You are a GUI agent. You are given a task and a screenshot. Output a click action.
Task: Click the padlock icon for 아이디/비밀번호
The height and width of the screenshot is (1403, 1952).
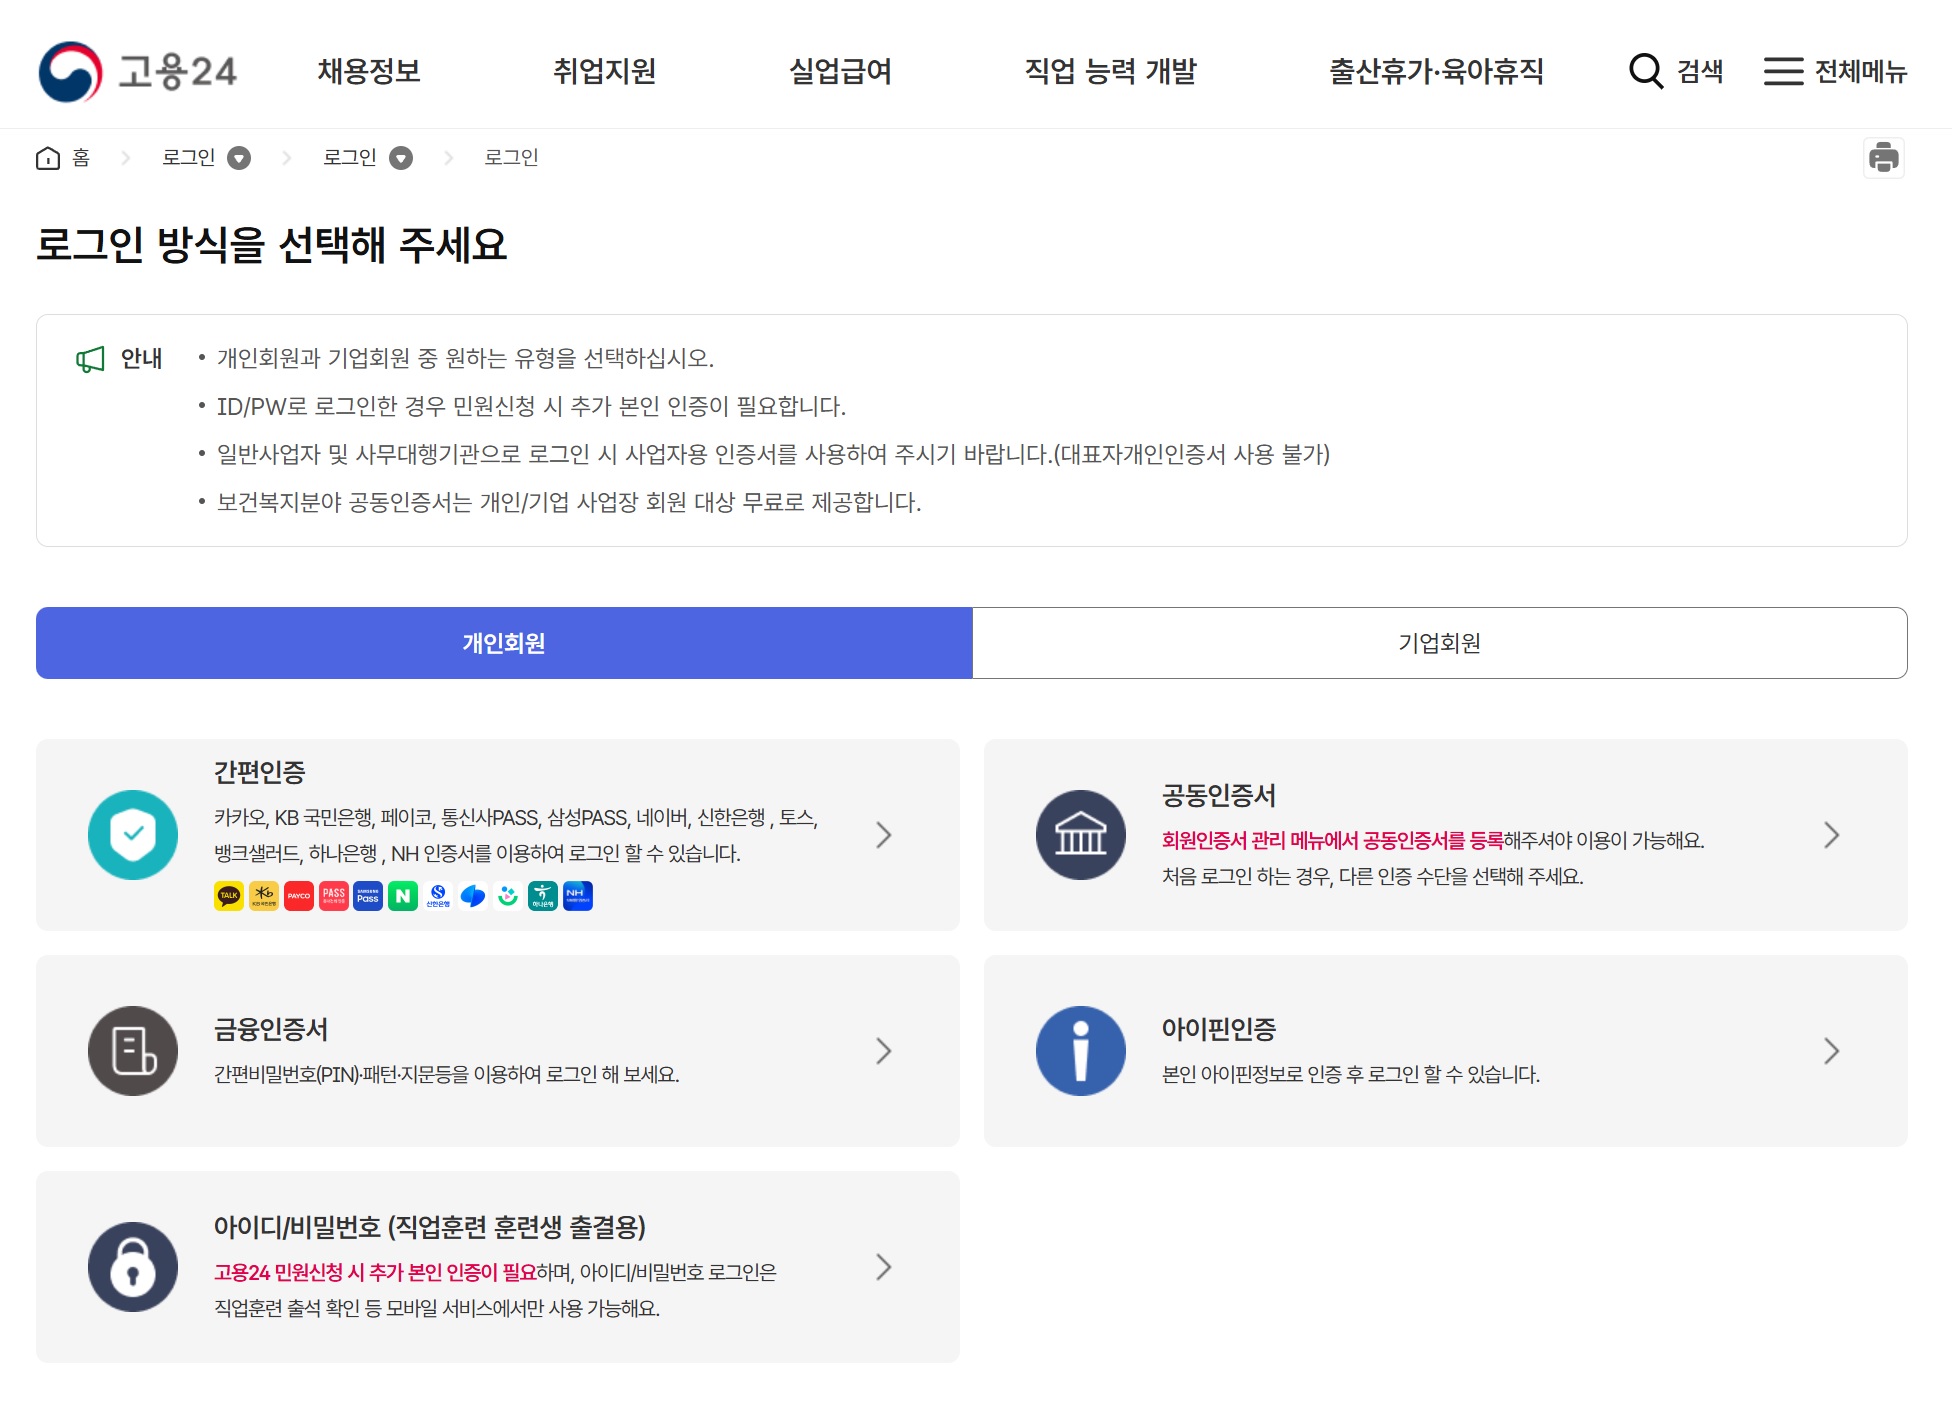tap(133, 1267)
